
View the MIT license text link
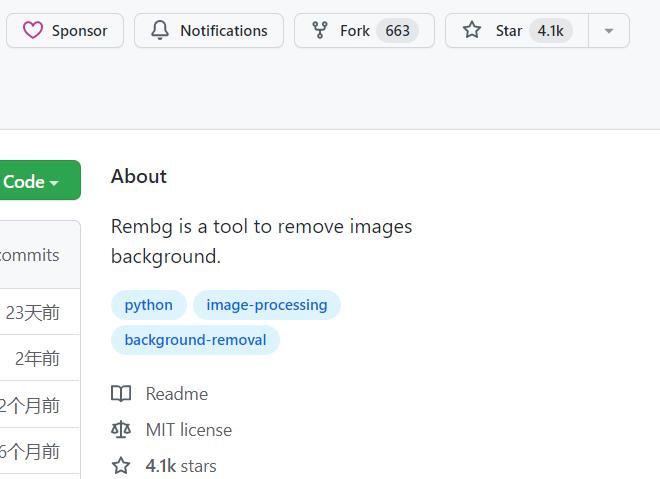click(189, 430)
